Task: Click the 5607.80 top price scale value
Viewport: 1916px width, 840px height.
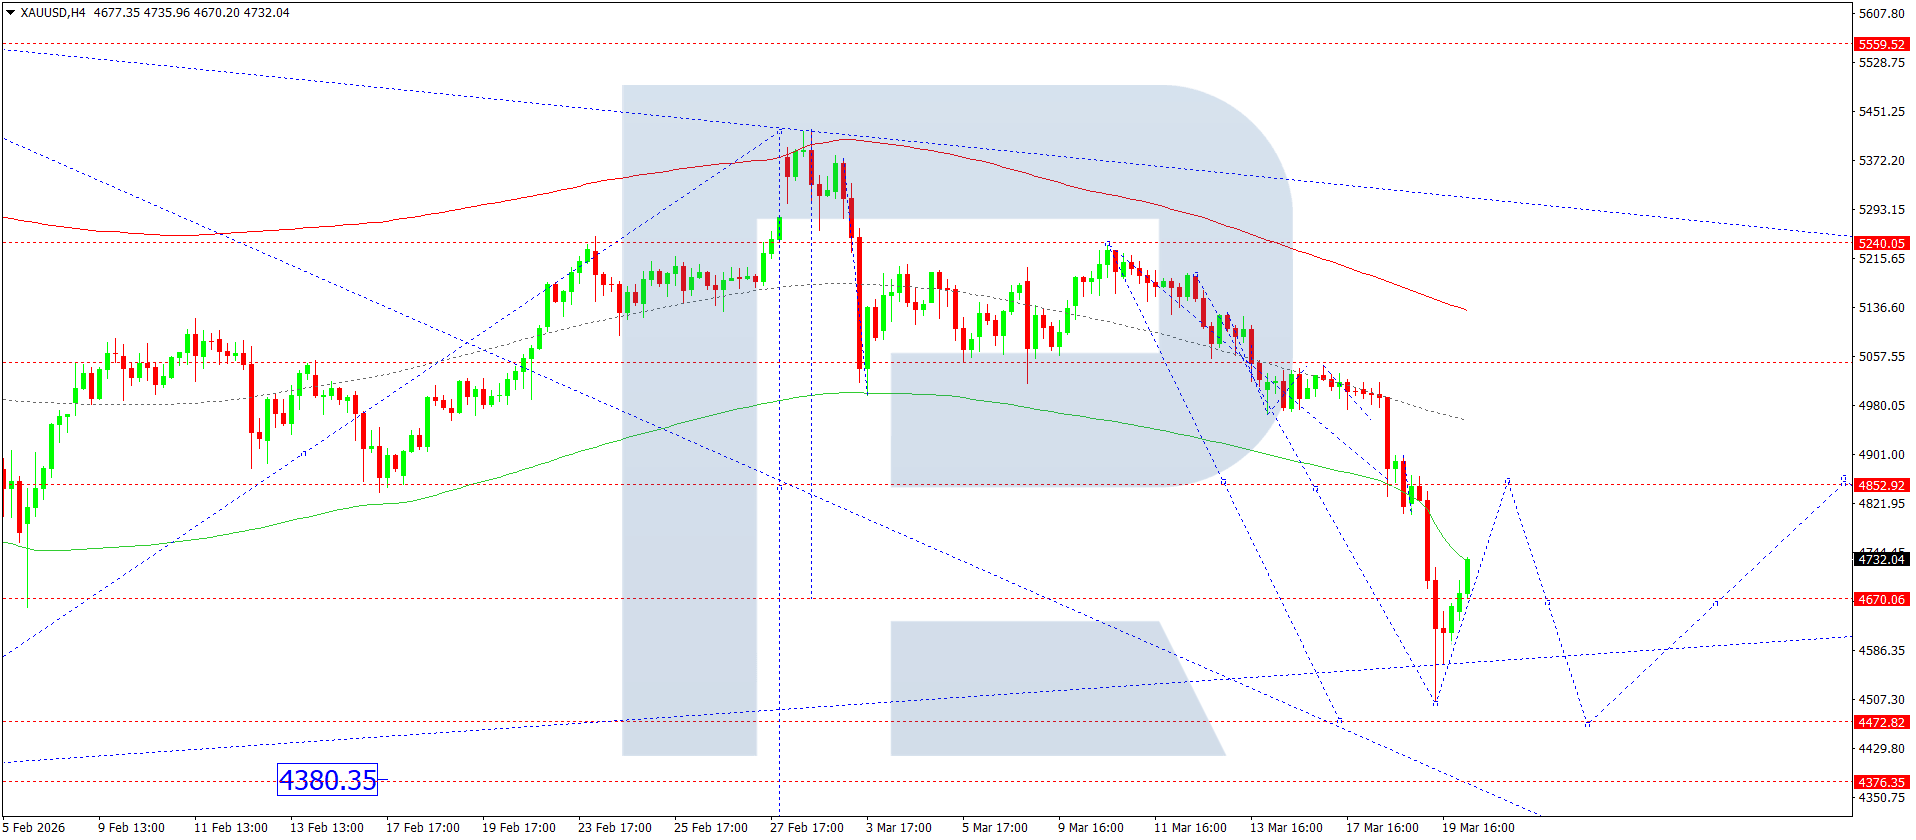Action: point(1881,13)
